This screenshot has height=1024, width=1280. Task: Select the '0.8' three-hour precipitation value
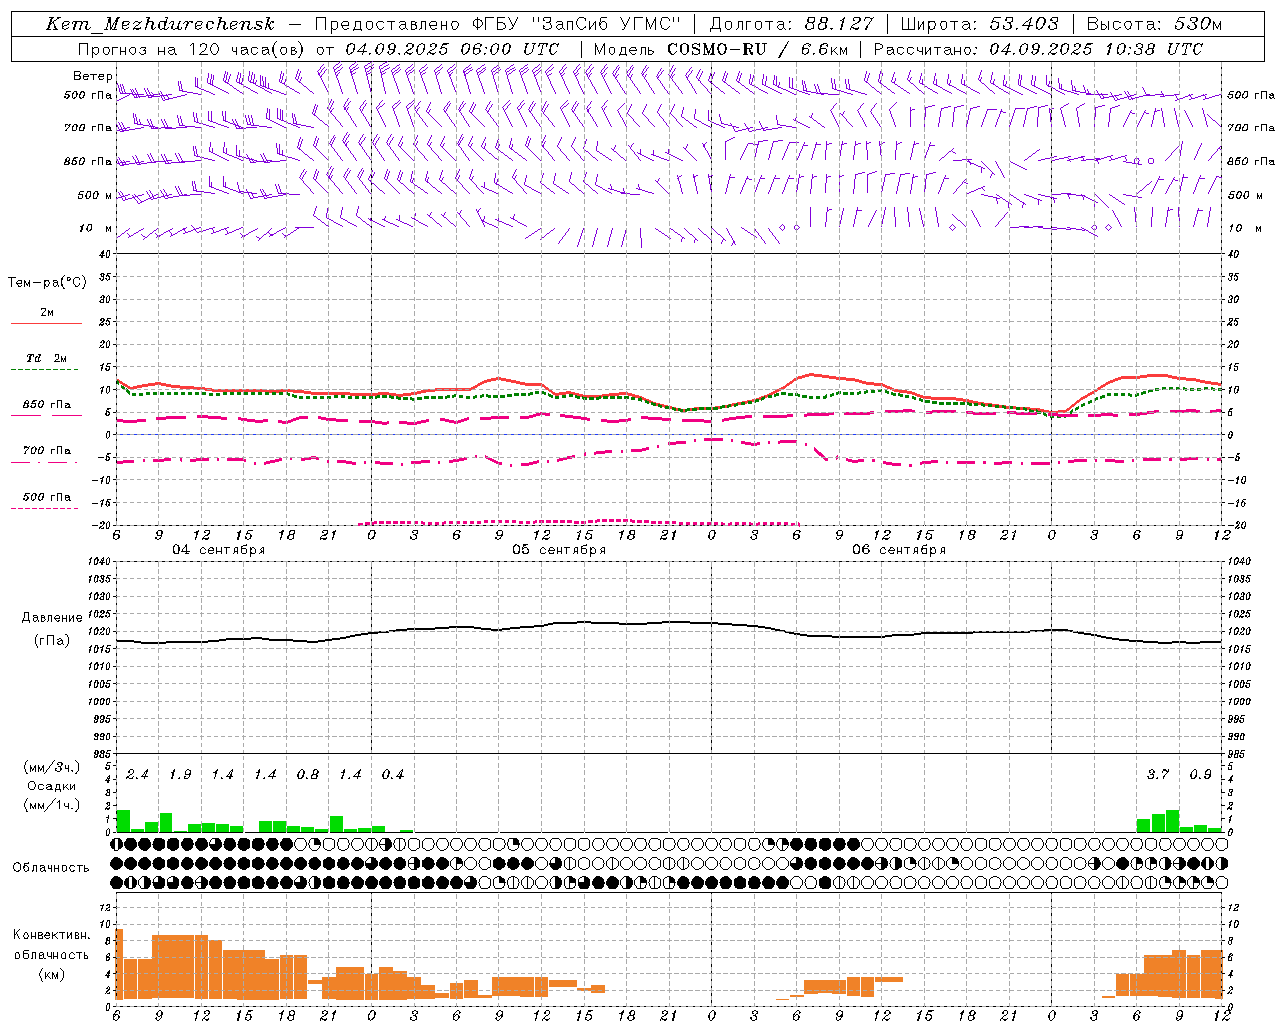tap(308, 775)
